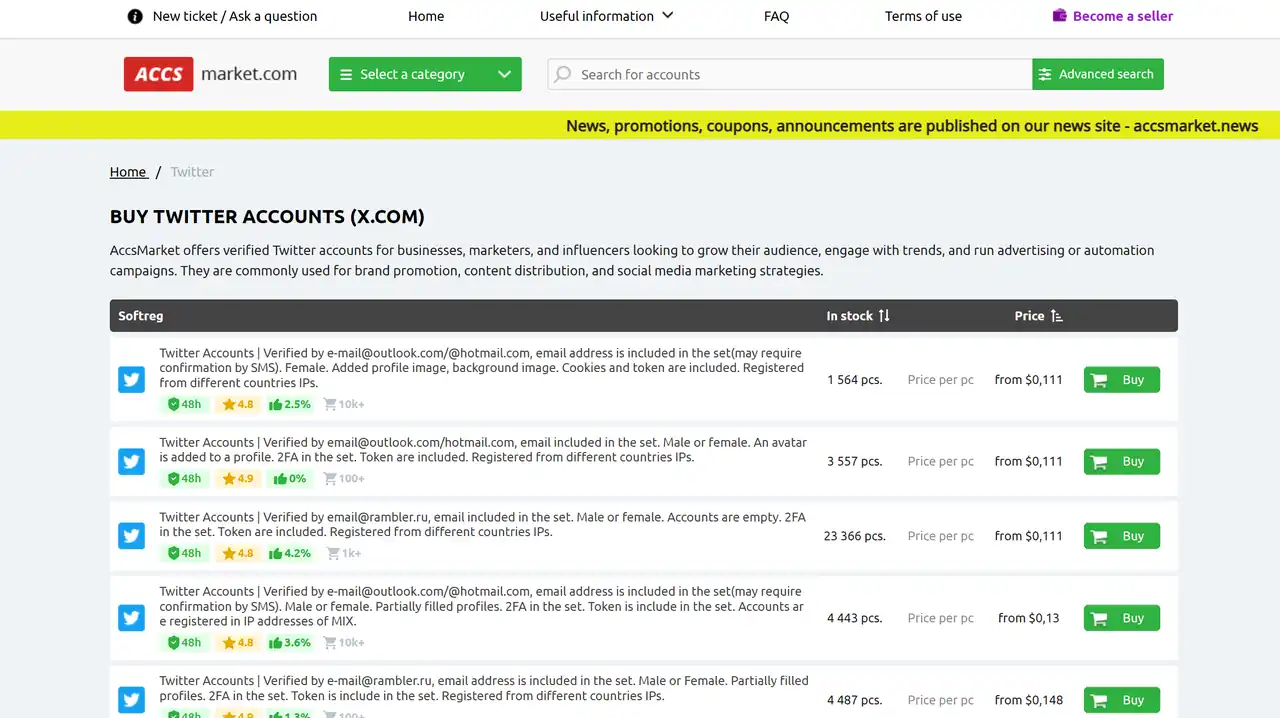Click the briefcase icon next to Become a seller
Screen dimensions: 1280x718
(1061, 15)
